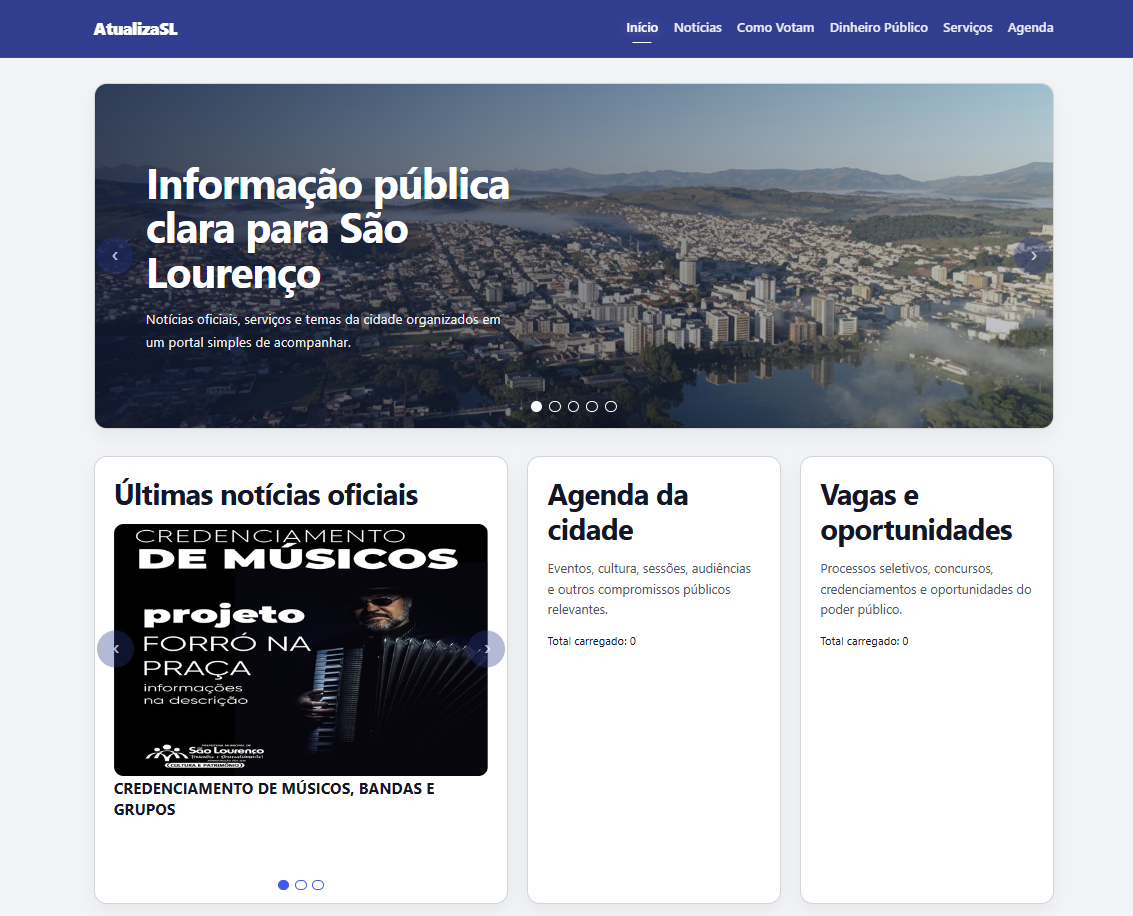Click 'Total carregado: 0' in Vagas card

click(864, 641)
